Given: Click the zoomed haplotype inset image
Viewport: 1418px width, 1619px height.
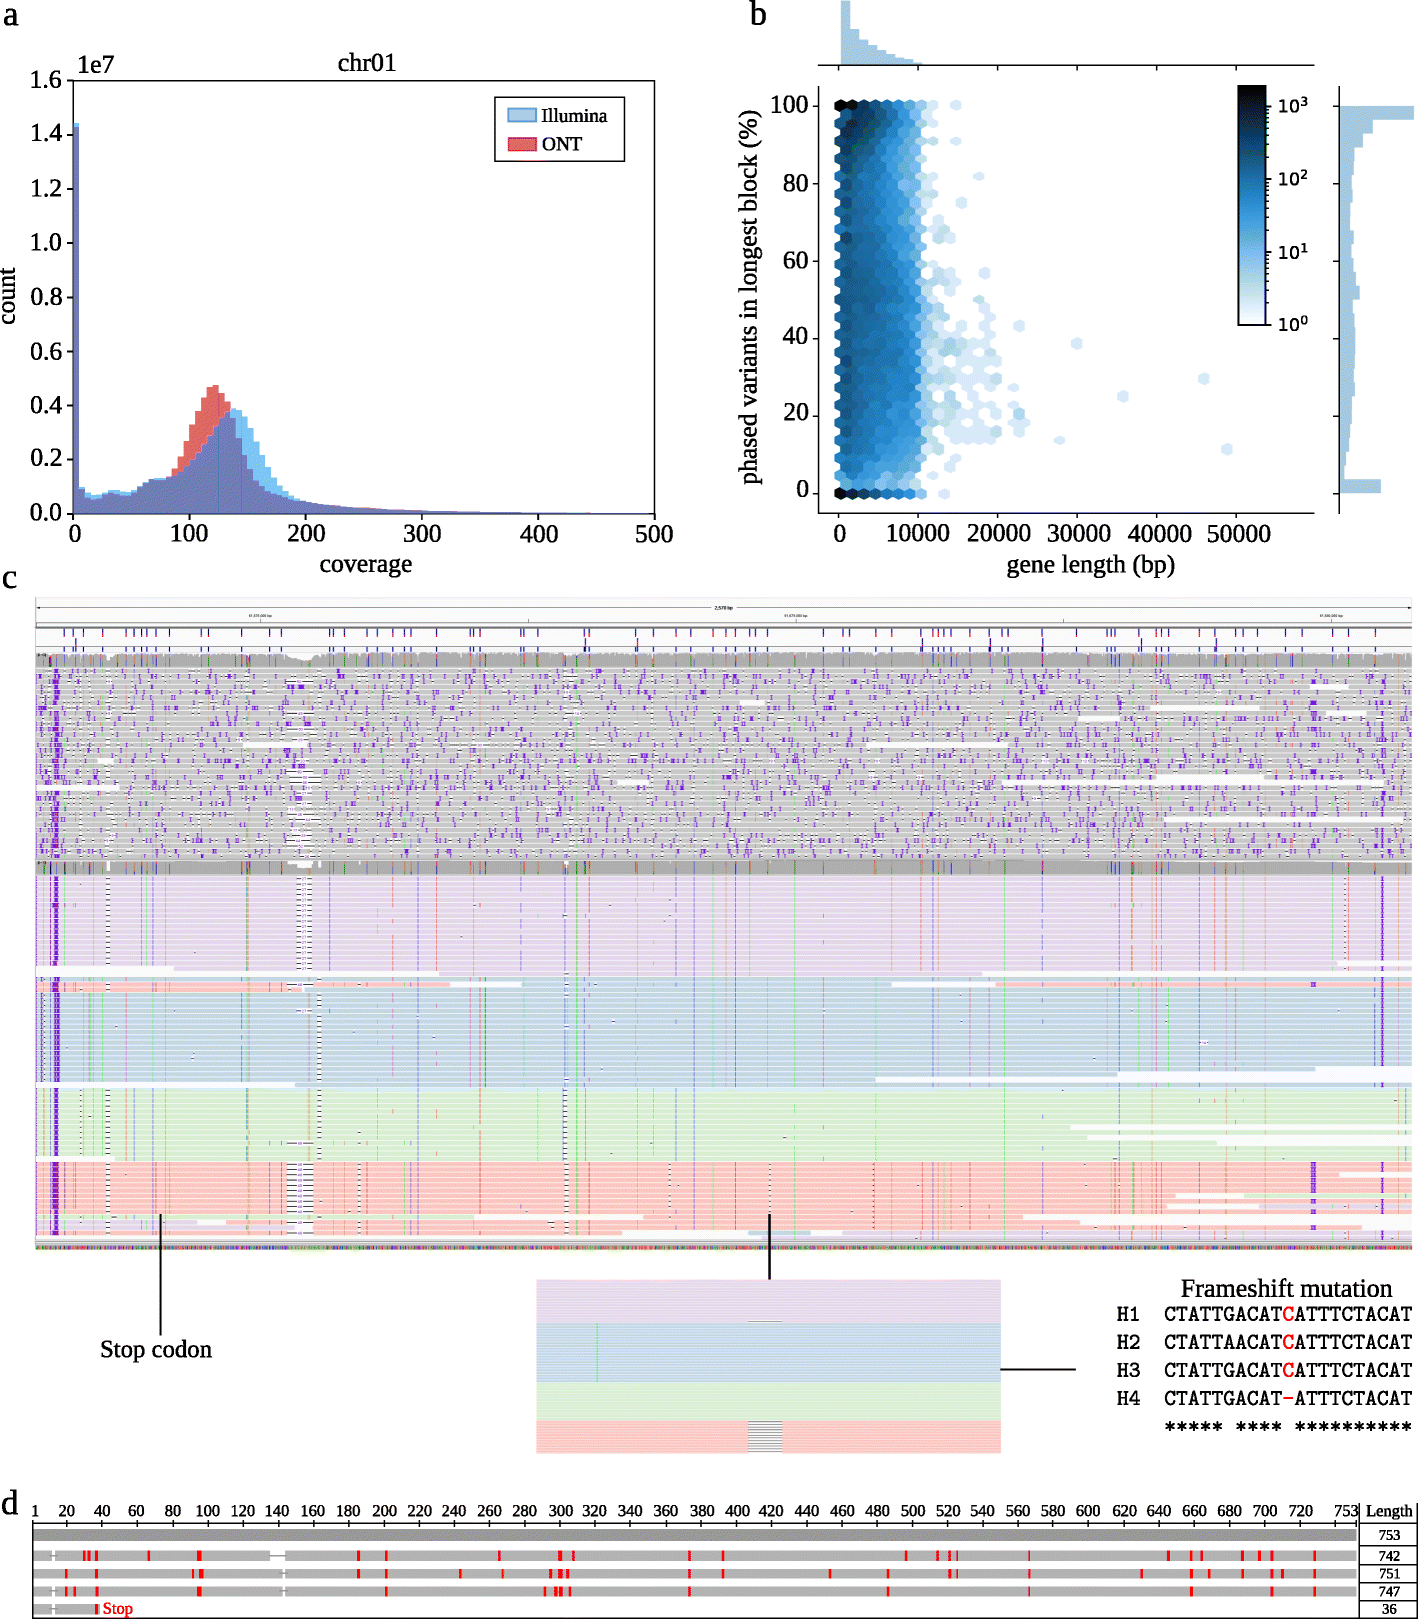Looking at the screenshot, I should [x=768, y=1366].
